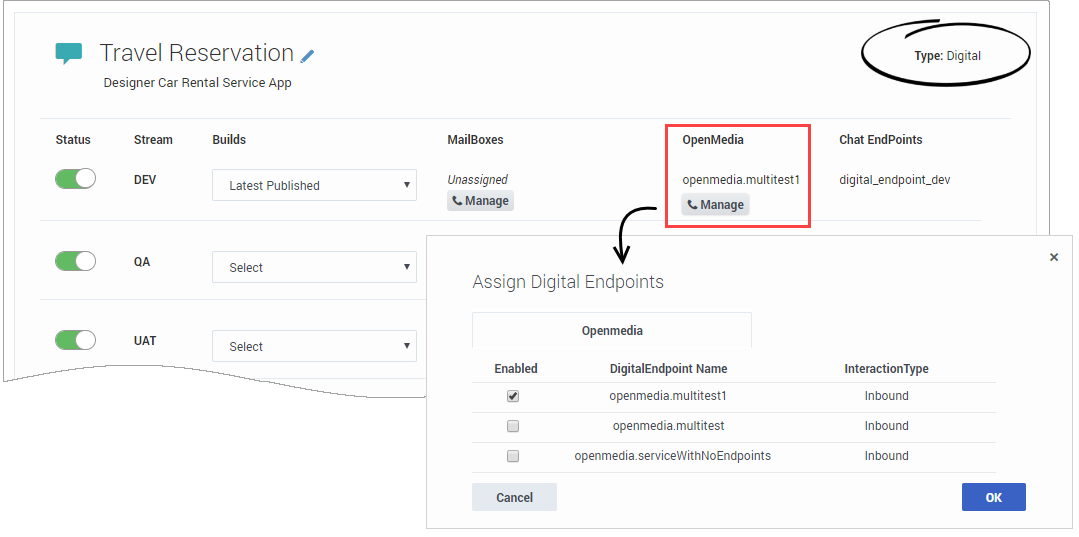This screenshot has width=1079, height=537.
Task: Close the Assign Digital Endpoints dialog
Action: 1053,257
